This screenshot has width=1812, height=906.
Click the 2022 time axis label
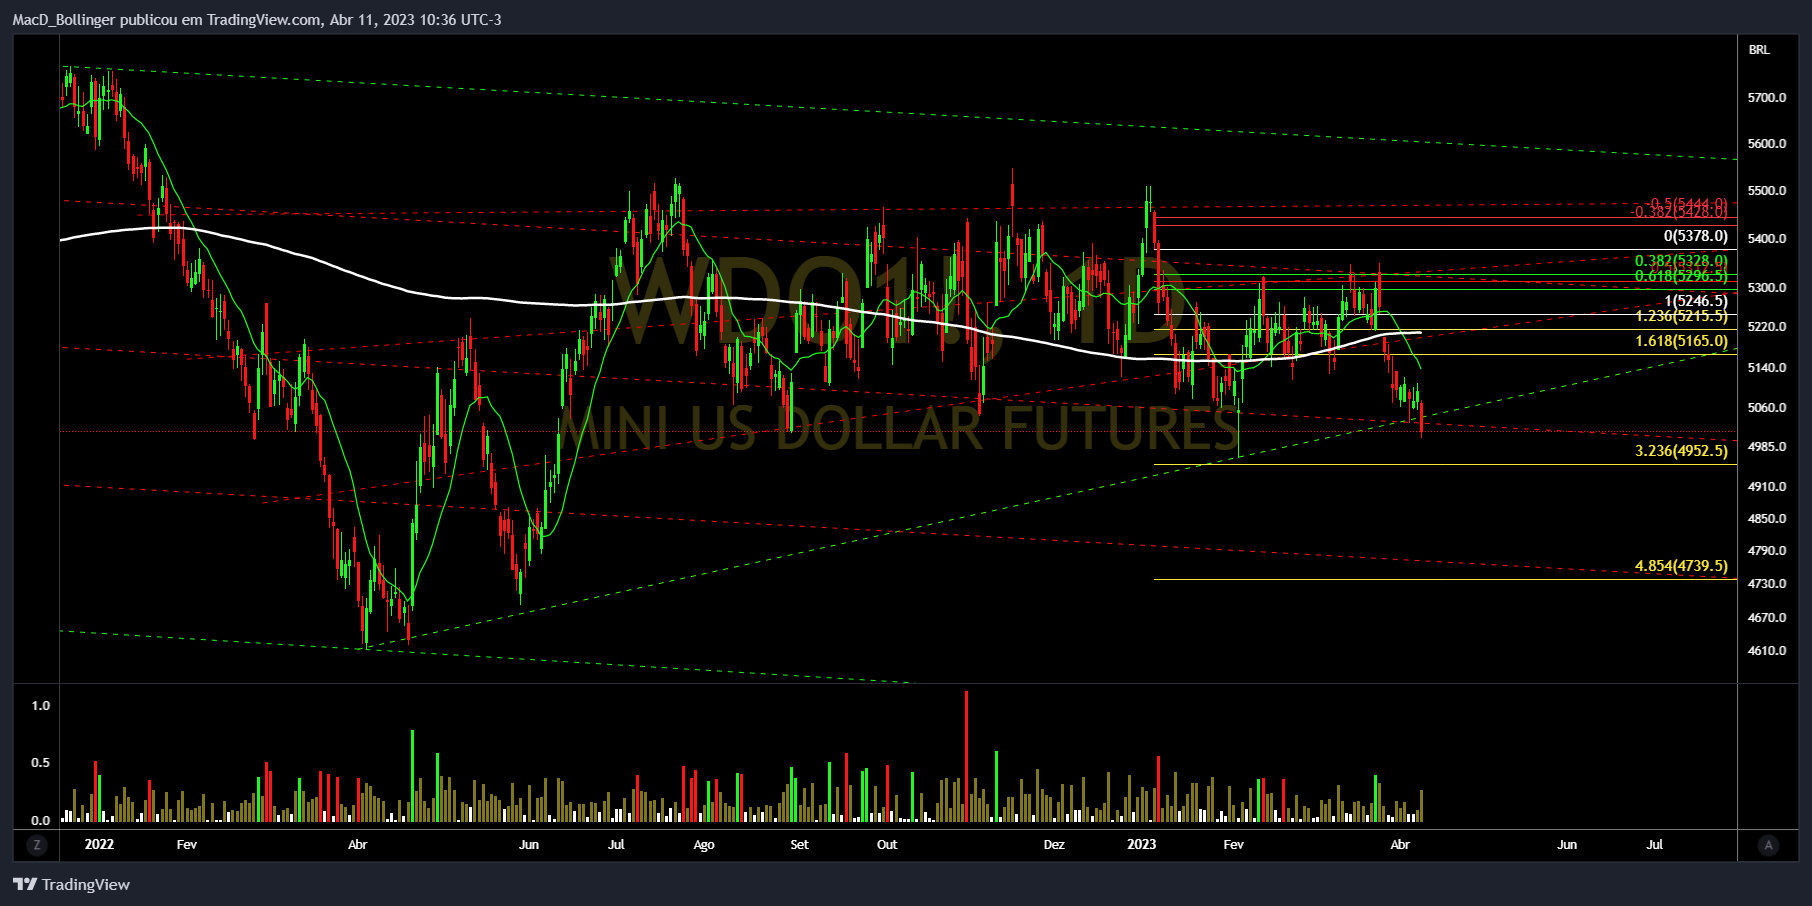99,844
